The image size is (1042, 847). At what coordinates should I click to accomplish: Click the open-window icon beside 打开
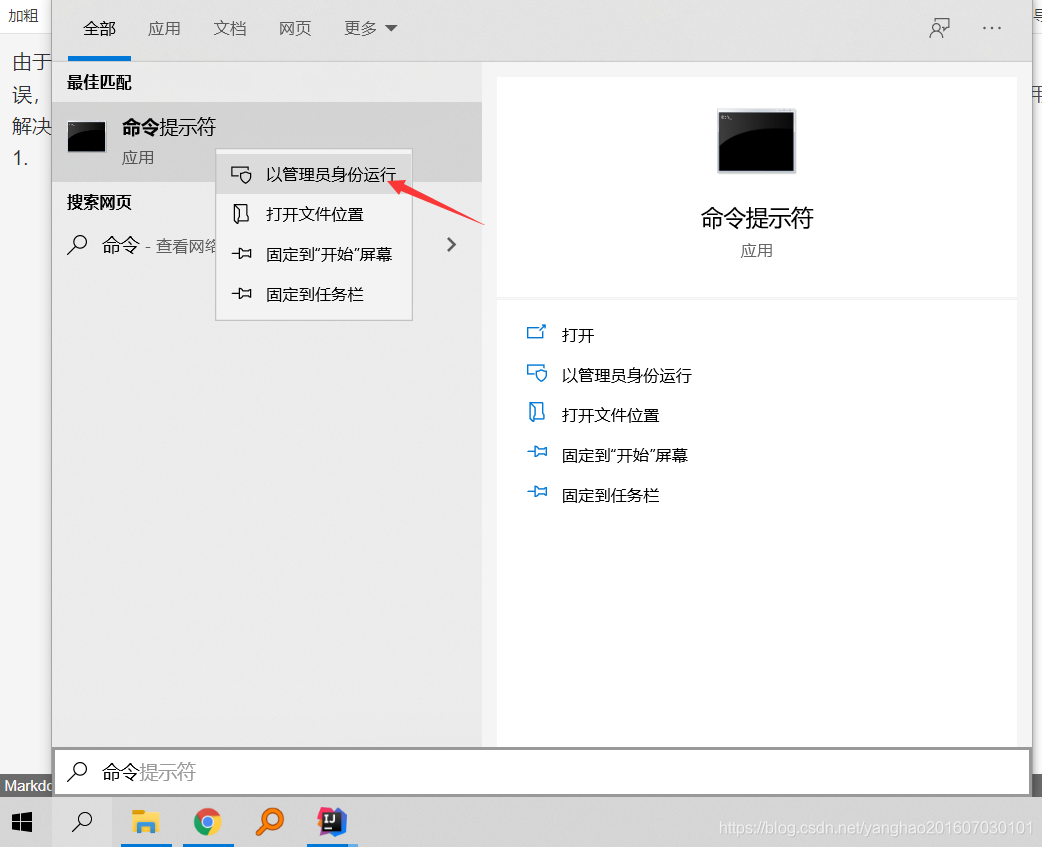536,332
